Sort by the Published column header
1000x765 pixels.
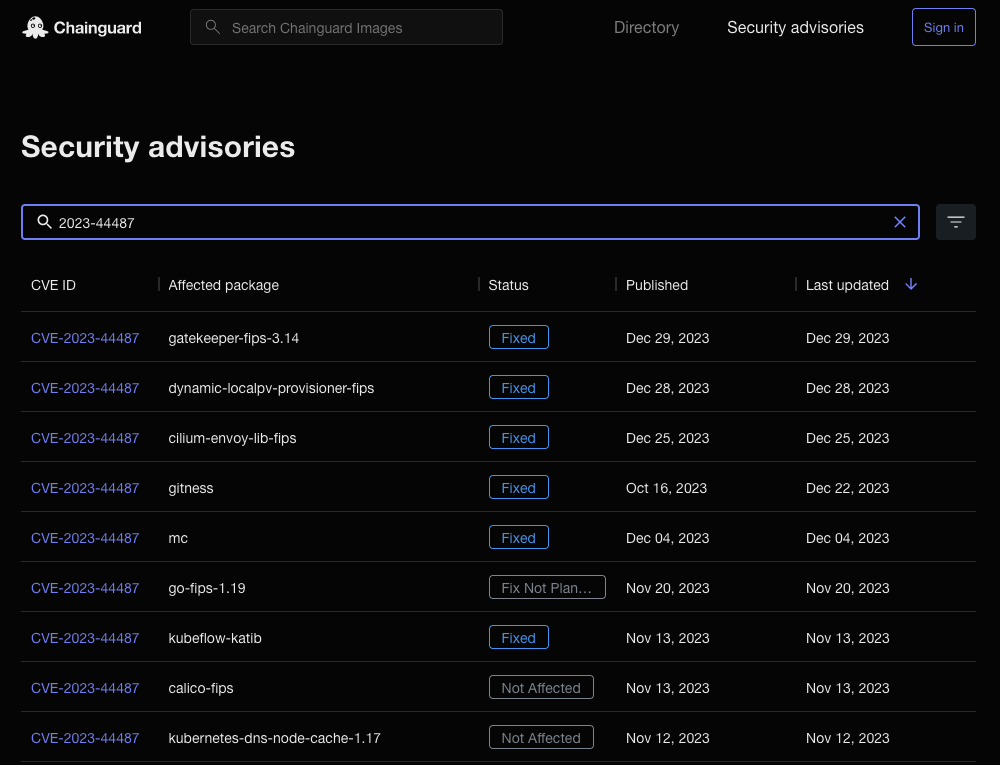[x=656, y=285]
